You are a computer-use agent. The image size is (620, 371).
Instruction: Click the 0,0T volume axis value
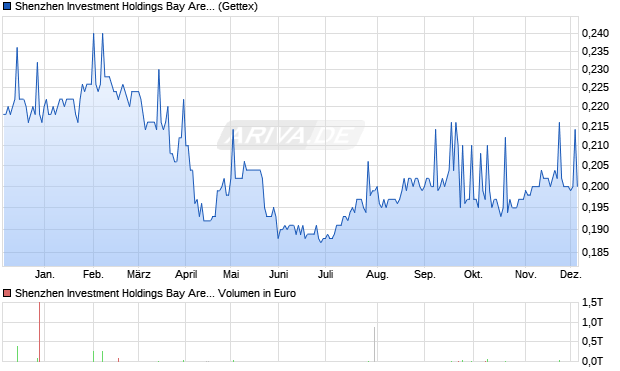pyautogui.click(x=592, y=361)
